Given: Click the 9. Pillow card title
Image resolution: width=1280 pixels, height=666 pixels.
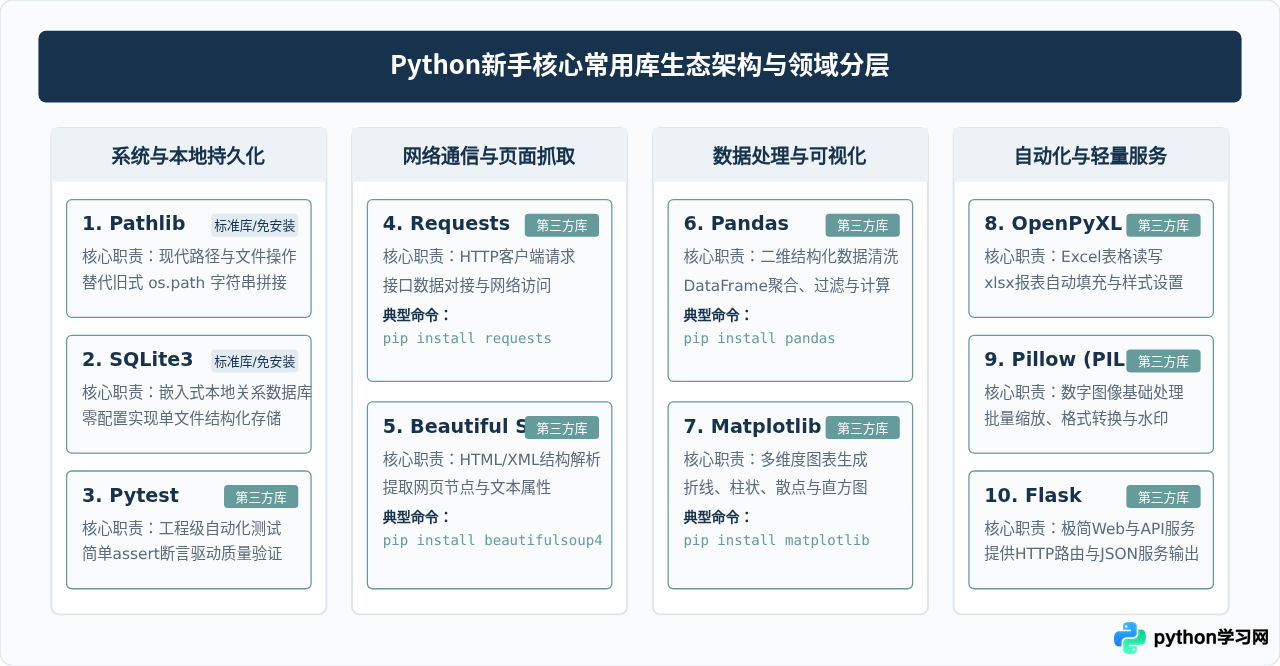Looking at the screenshot, I should pyautogui.click(x=1055, y=360).
